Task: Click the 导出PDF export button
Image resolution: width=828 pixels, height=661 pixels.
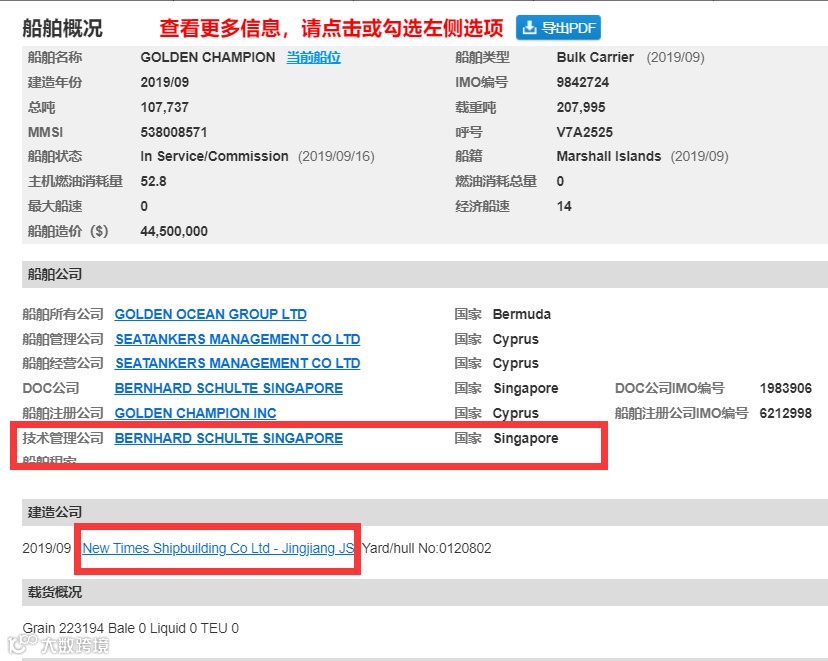Action: click(558, 28)
